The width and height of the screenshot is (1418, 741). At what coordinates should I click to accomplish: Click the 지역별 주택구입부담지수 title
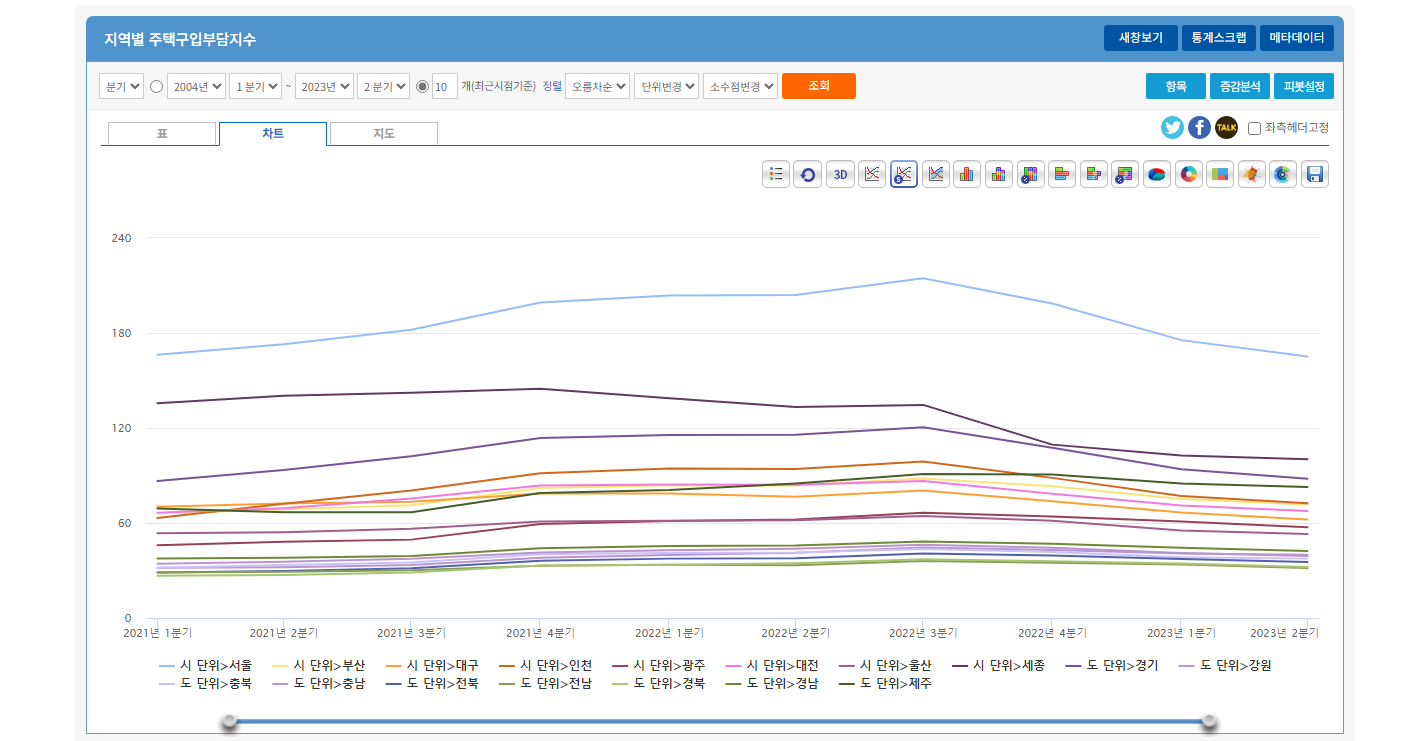tap(180, 40)
